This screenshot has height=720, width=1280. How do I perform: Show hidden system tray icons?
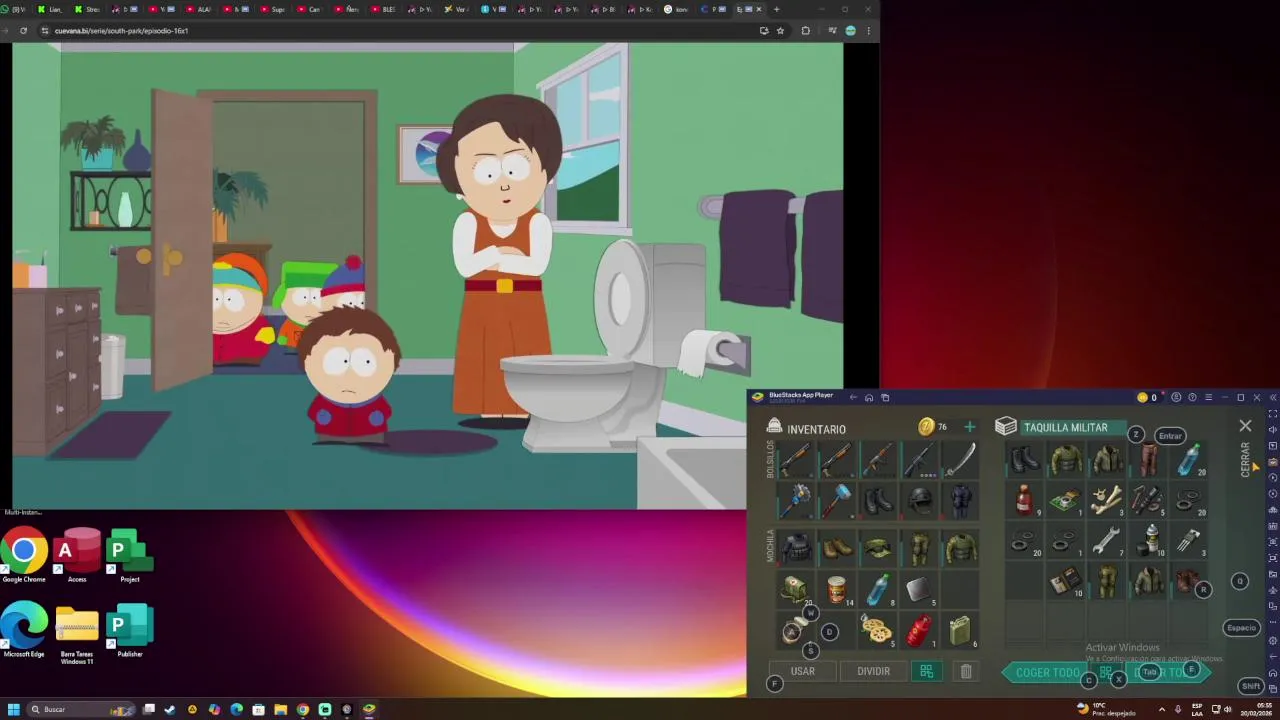coord(1161,709)
